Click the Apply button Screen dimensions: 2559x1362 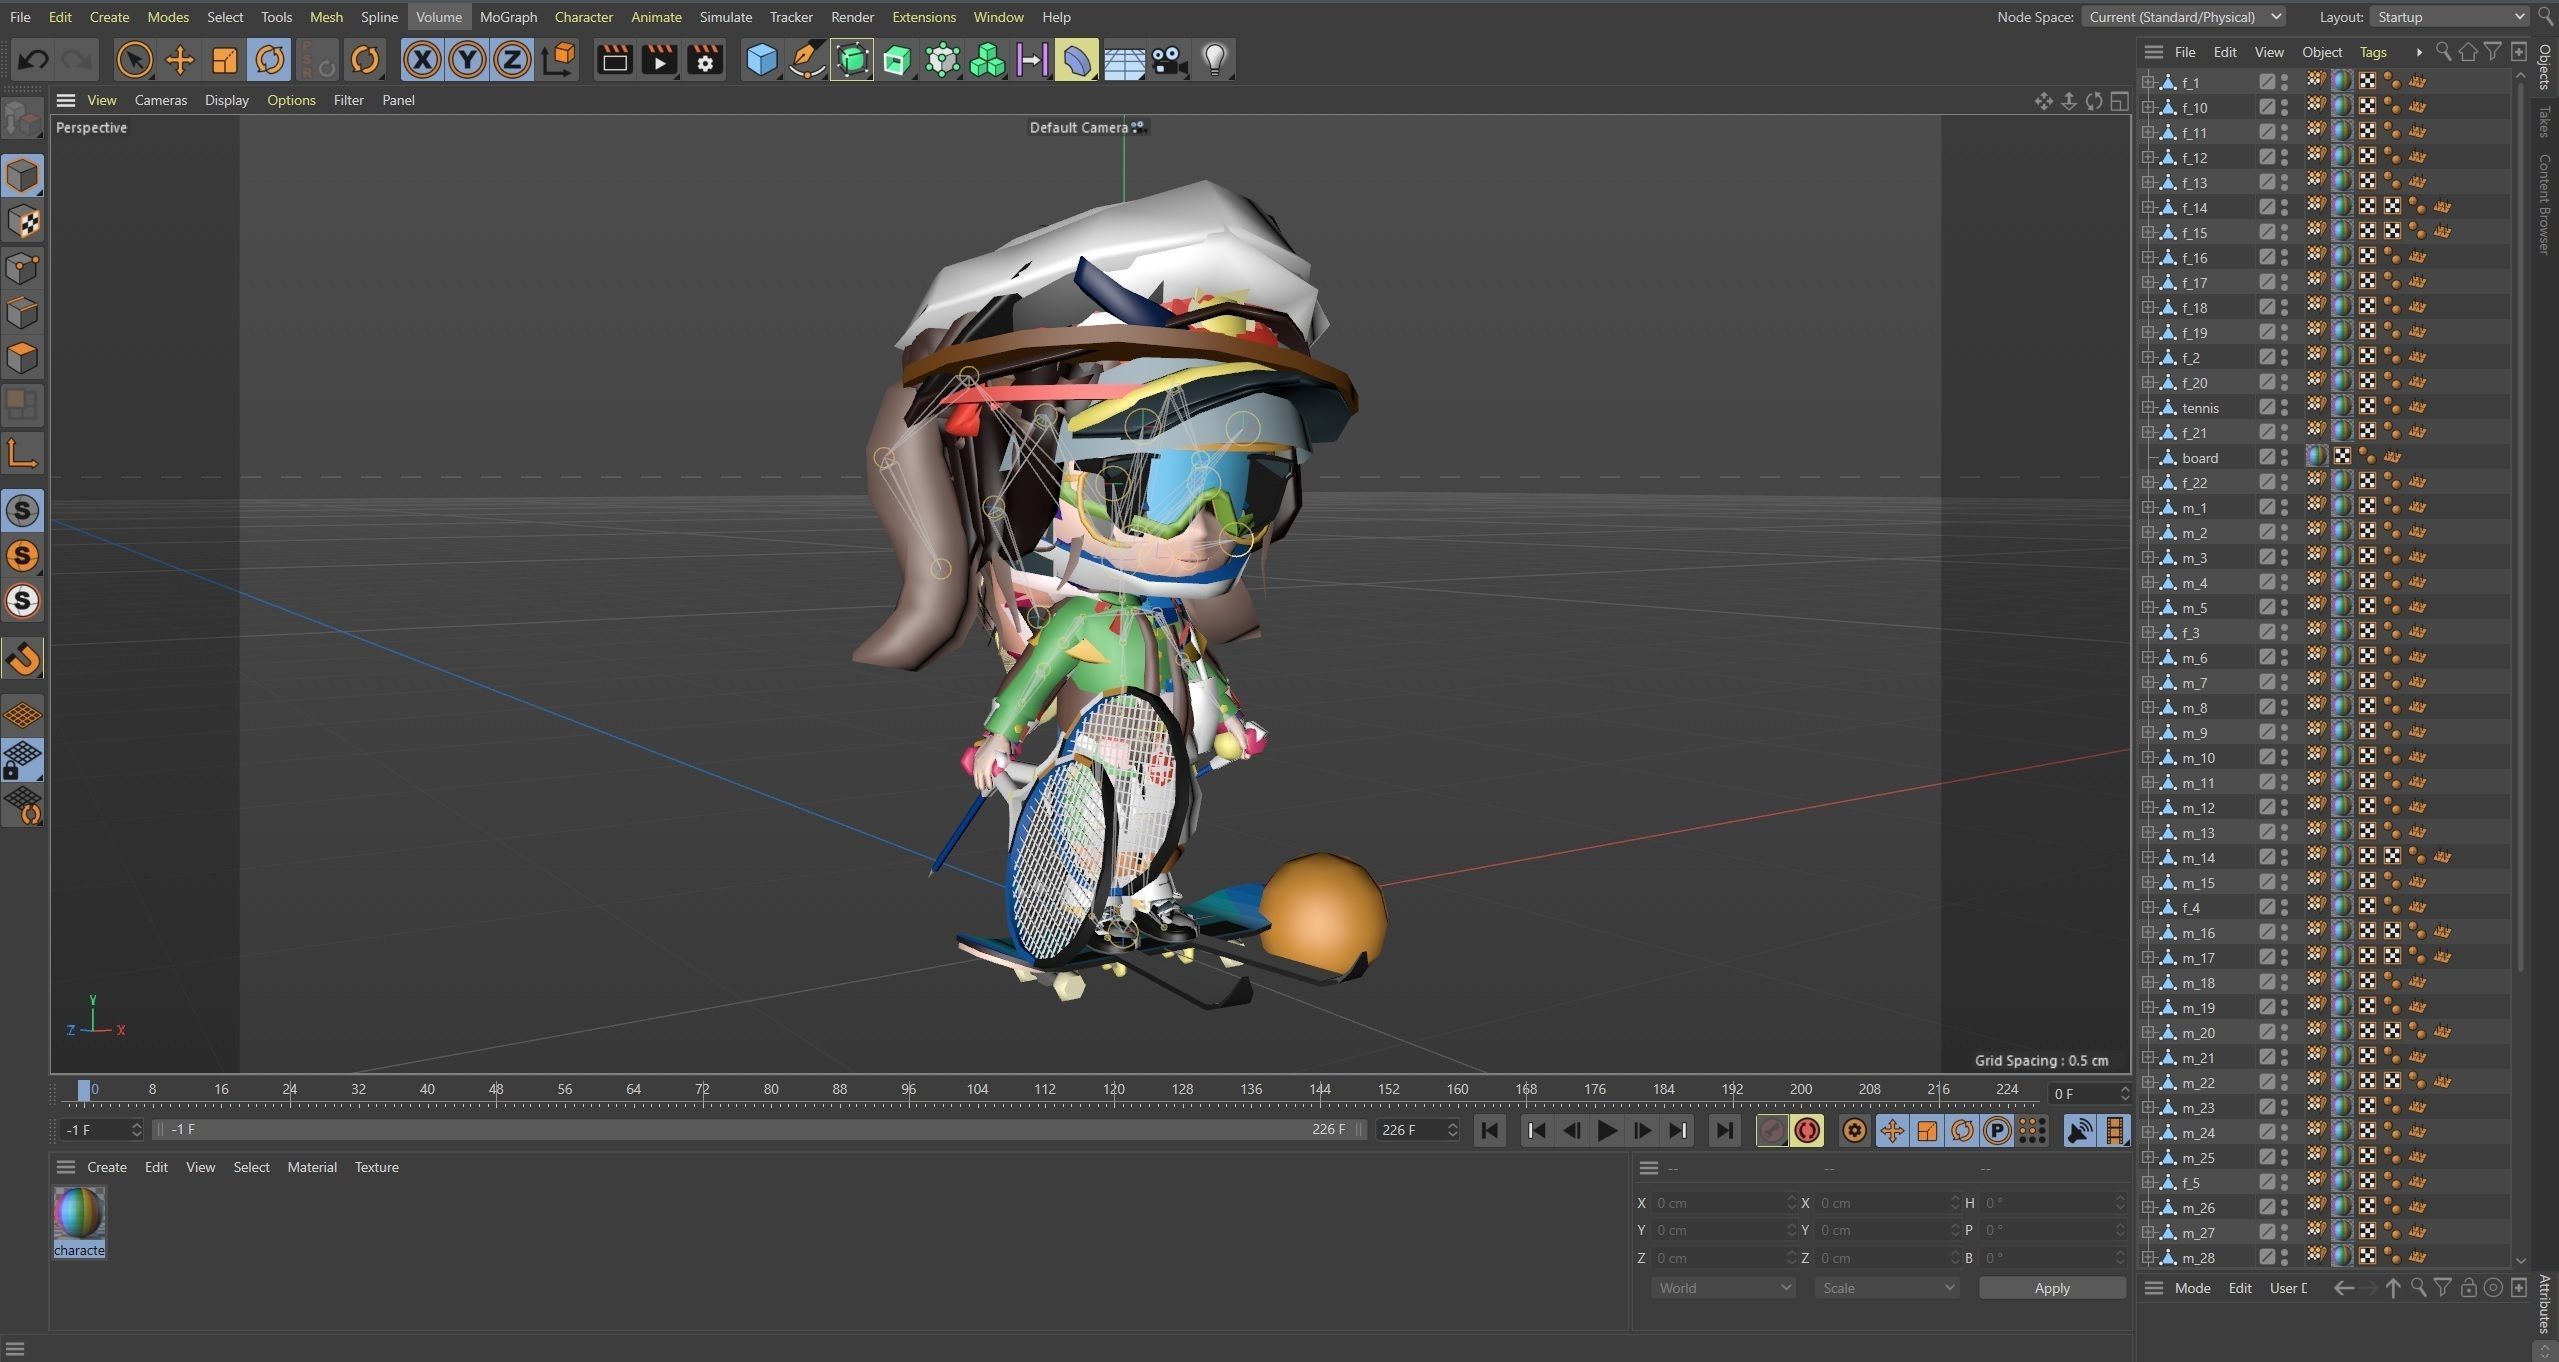tap(2052, 1288)
